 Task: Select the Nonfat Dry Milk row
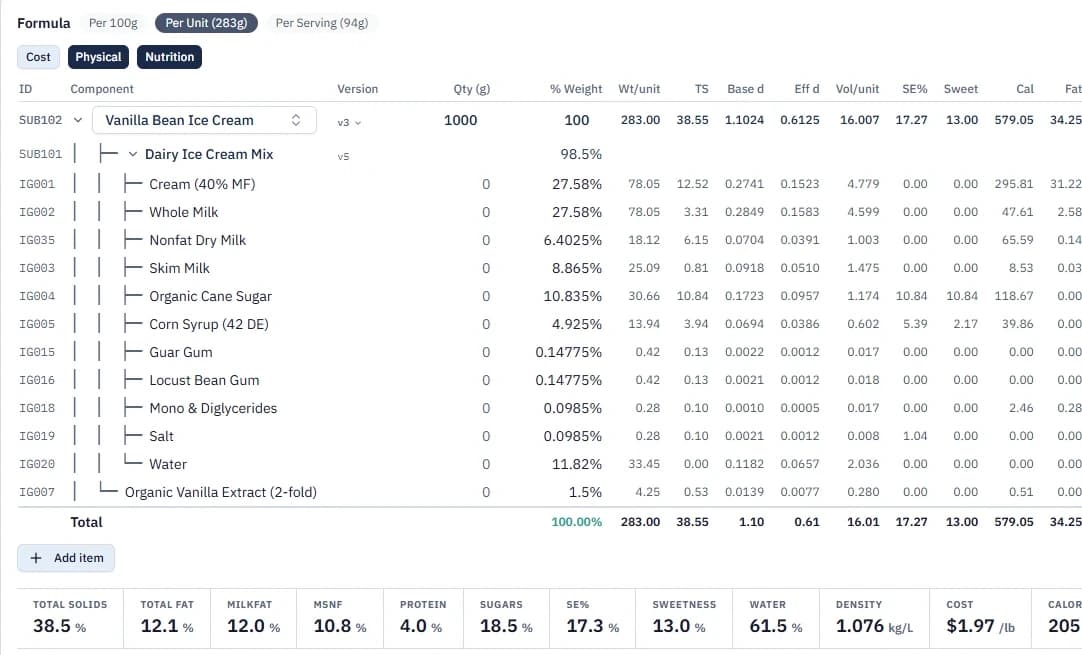pyautogui.click(x=549, y=240)
